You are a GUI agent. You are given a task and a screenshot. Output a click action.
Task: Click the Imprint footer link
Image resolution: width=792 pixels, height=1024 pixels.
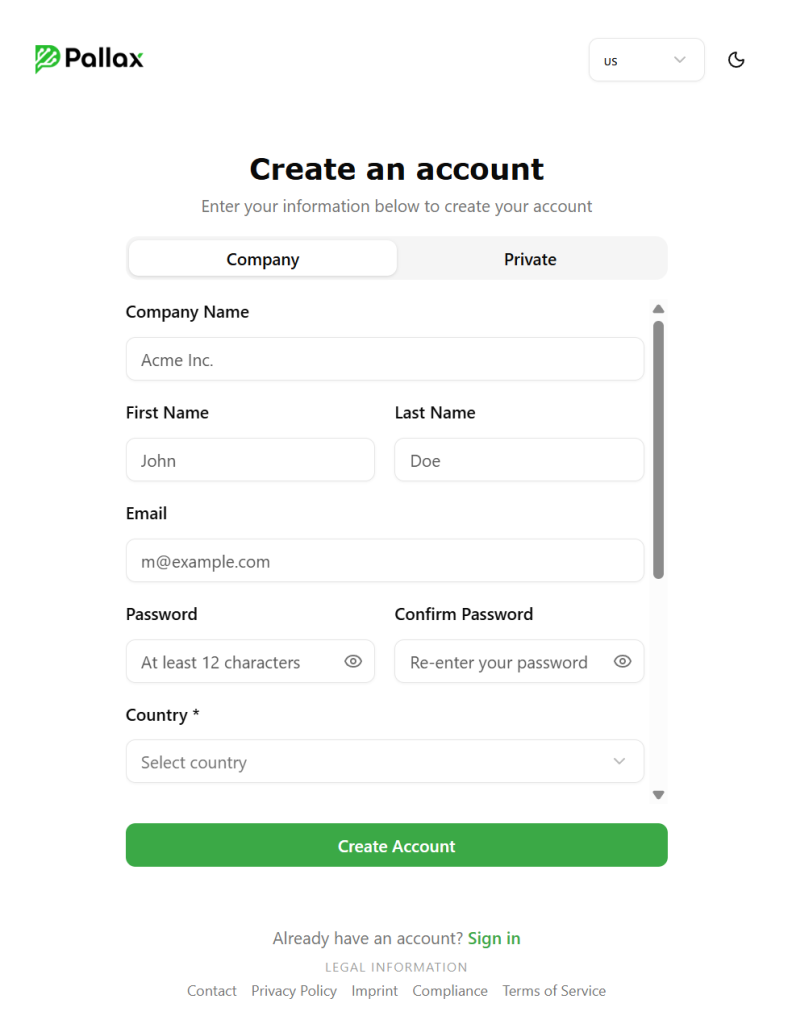(x=374, y=991)
